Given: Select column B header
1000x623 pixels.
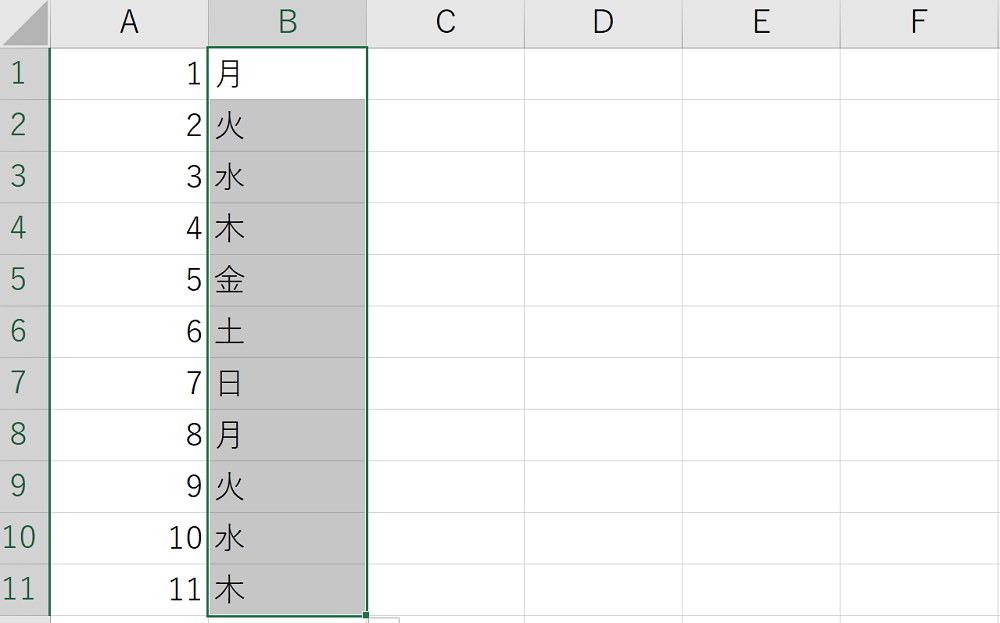Looking at the screenshot, I should [288, 23].
